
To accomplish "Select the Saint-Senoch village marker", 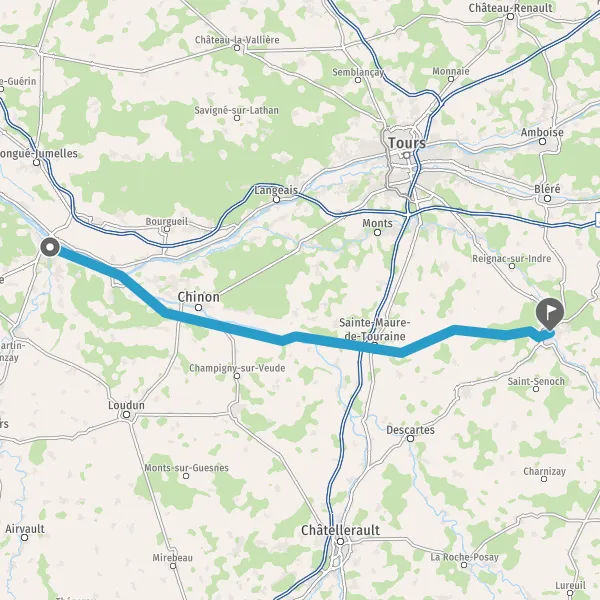I will (536, 389).
